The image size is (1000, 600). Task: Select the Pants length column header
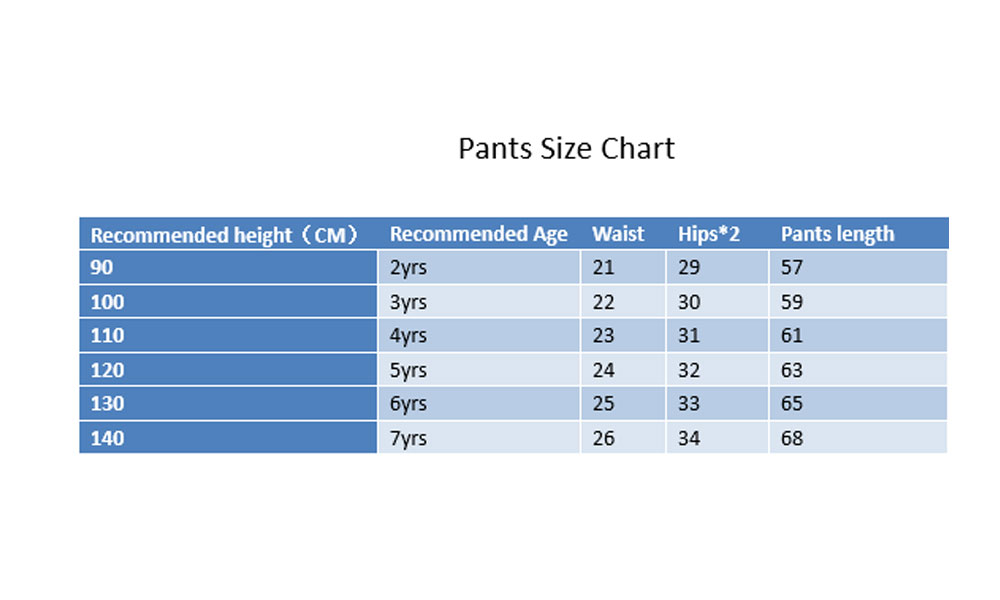[x=837, y=234]
